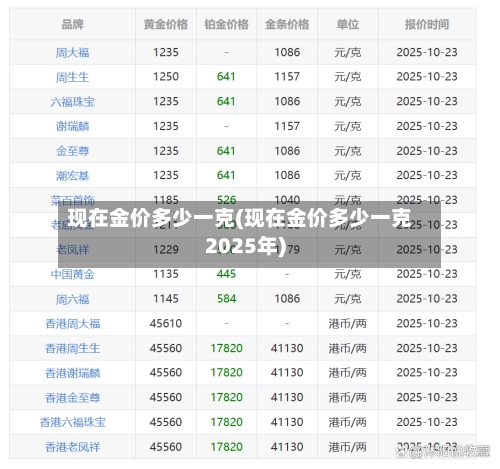The image size is (500, 469).
Task: Open the 周大福 brand link
Action: point(72,53)
